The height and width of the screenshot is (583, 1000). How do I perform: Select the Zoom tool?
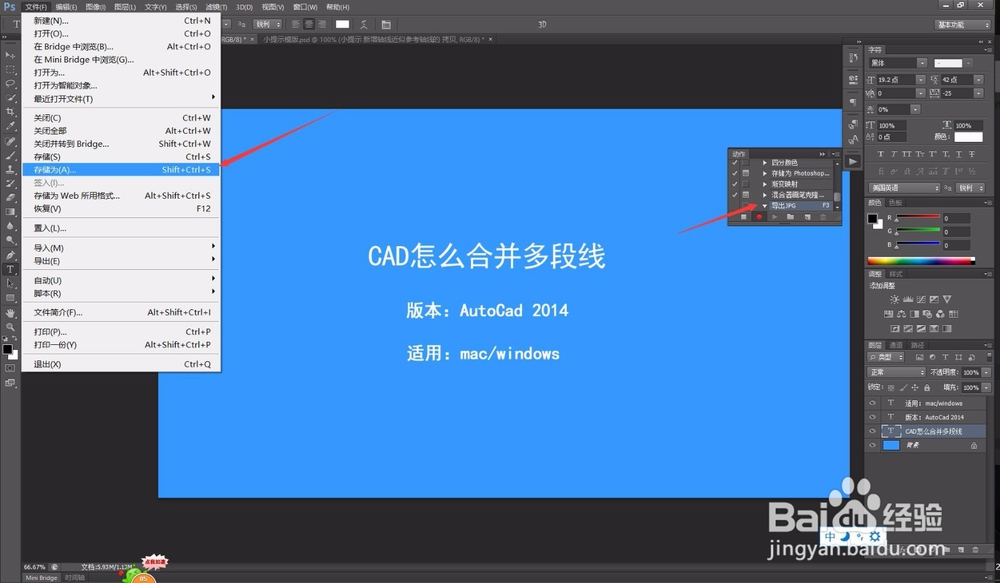pos(10,327)
